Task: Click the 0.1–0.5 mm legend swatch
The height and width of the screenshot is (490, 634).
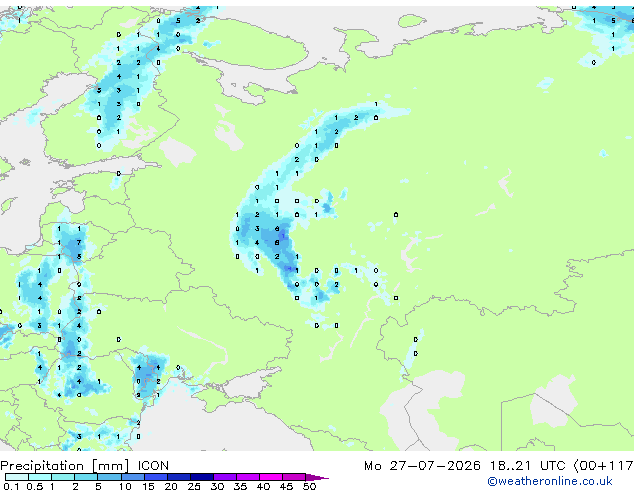Action: 17,477
